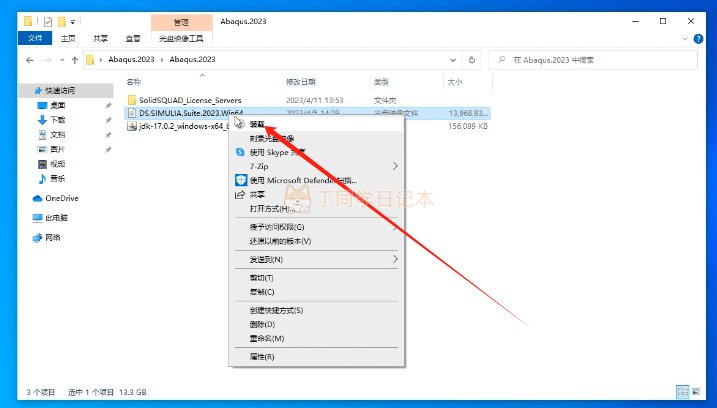Click the address bar folder icon

(x=90, y=59)
